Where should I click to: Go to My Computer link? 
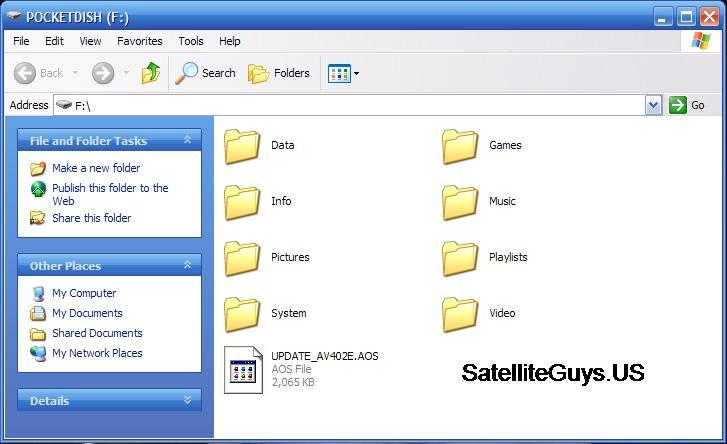click(x=84, y=293)
